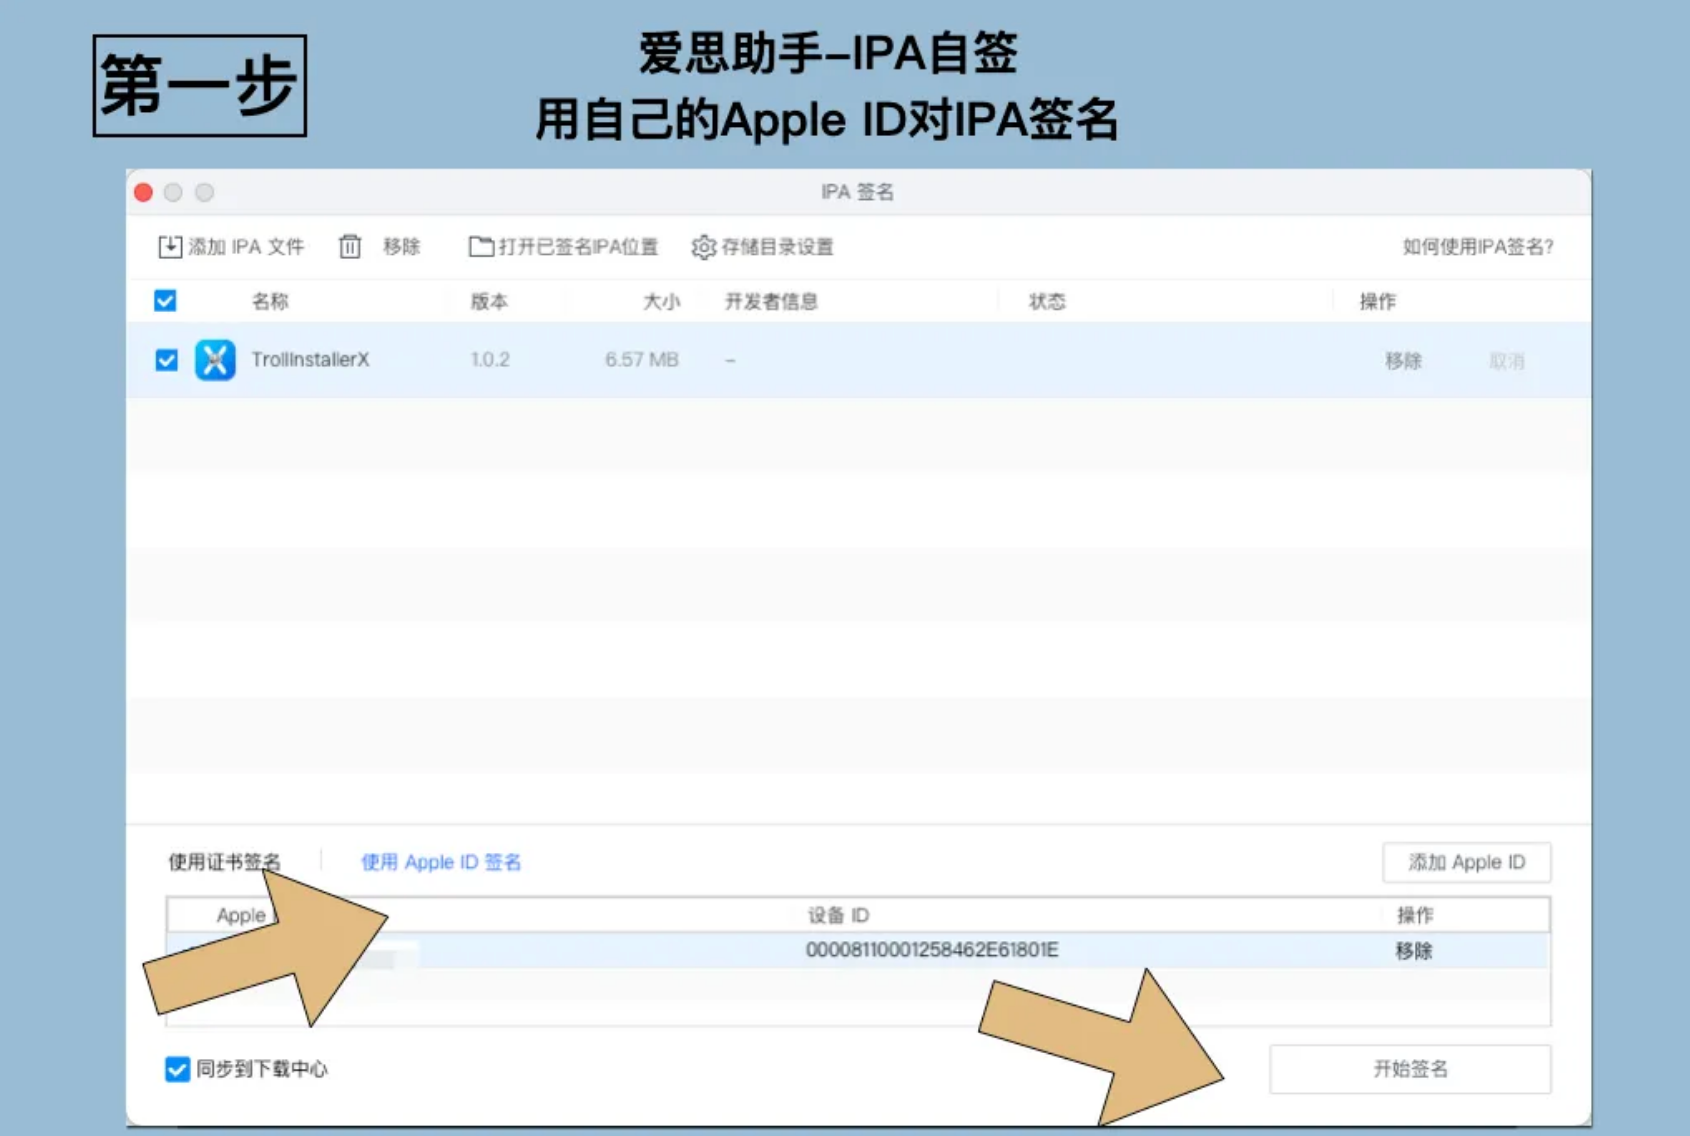Image resolution: width=1690 pixels, height=1136 pixels.
Task: Click the trash can remove icon
Action: pyautogui.click(x=350, y=247)
